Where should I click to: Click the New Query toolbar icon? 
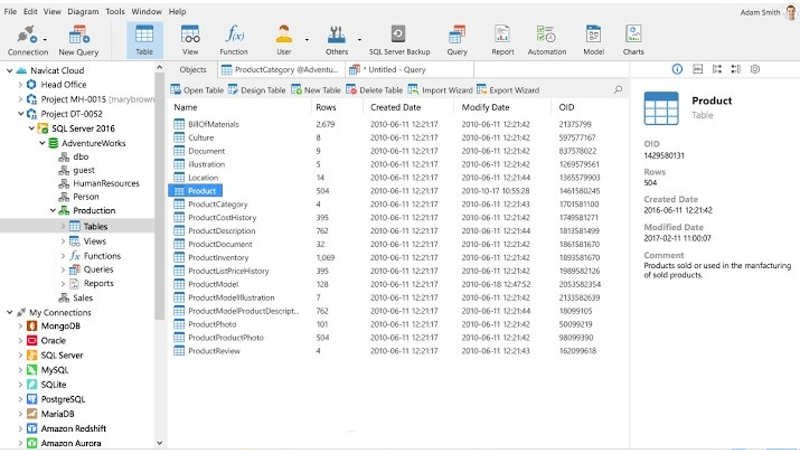click(79, 40)
